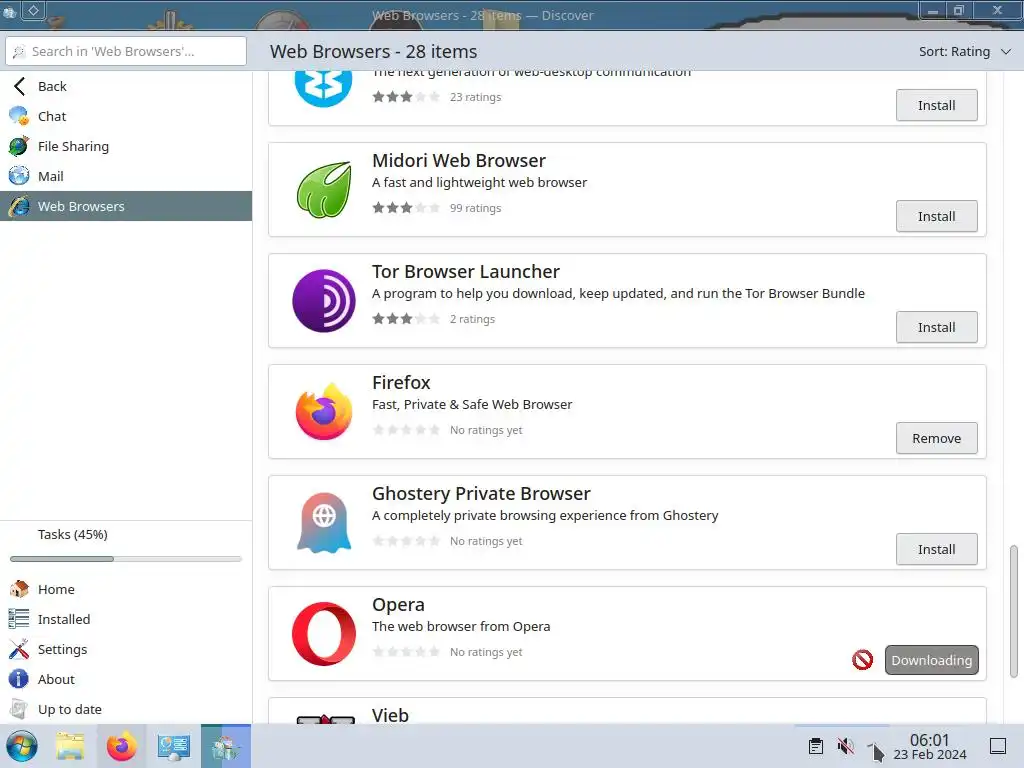Cancel the Opera download with stop icon
Screen dimensions: 1024x768
(x=863, y=660)
